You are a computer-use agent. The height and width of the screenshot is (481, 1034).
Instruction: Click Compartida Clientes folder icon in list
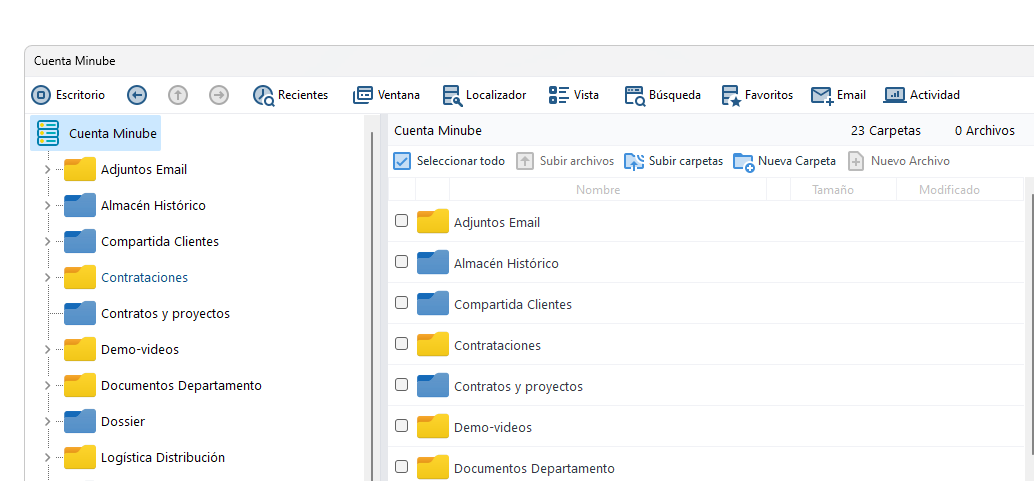pyautogui.click(x=433, y=303)
